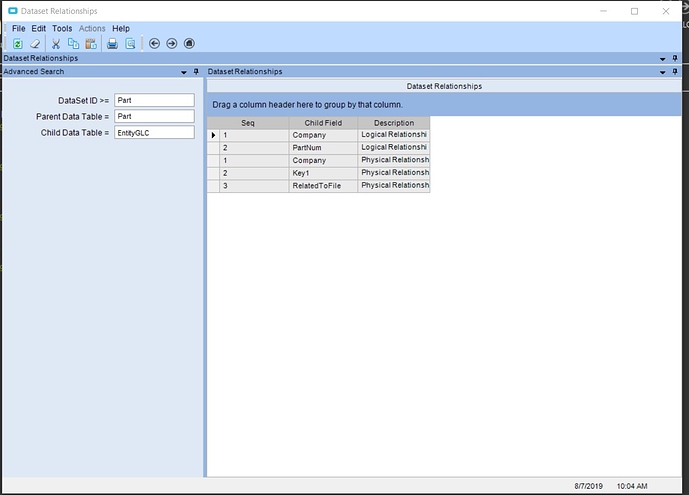Pin the right Dataset Relationships panel

pos(675,72)
